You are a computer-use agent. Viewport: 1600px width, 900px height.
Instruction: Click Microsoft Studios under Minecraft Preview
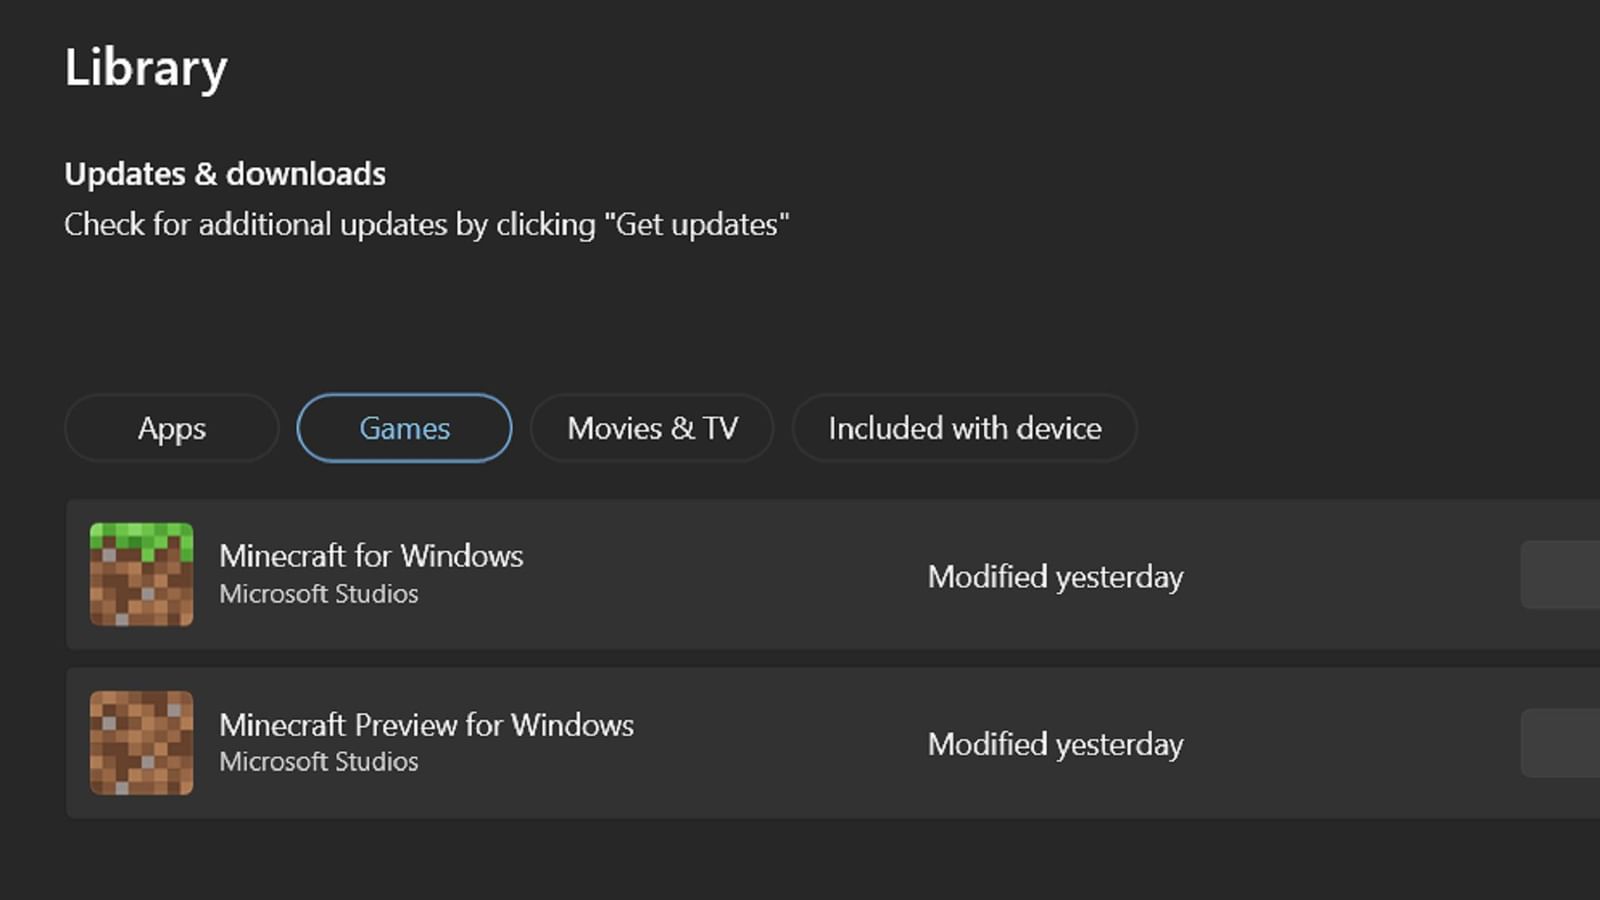[x=318, y=762]
